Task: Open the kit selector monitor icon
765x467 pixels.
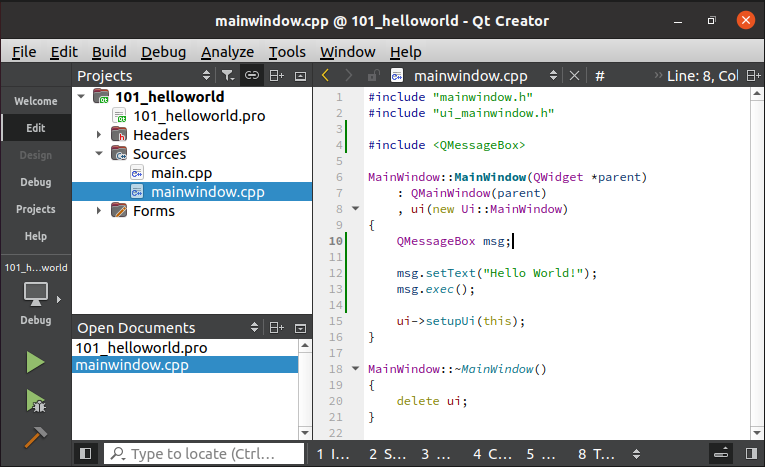Action: [36, 293]
